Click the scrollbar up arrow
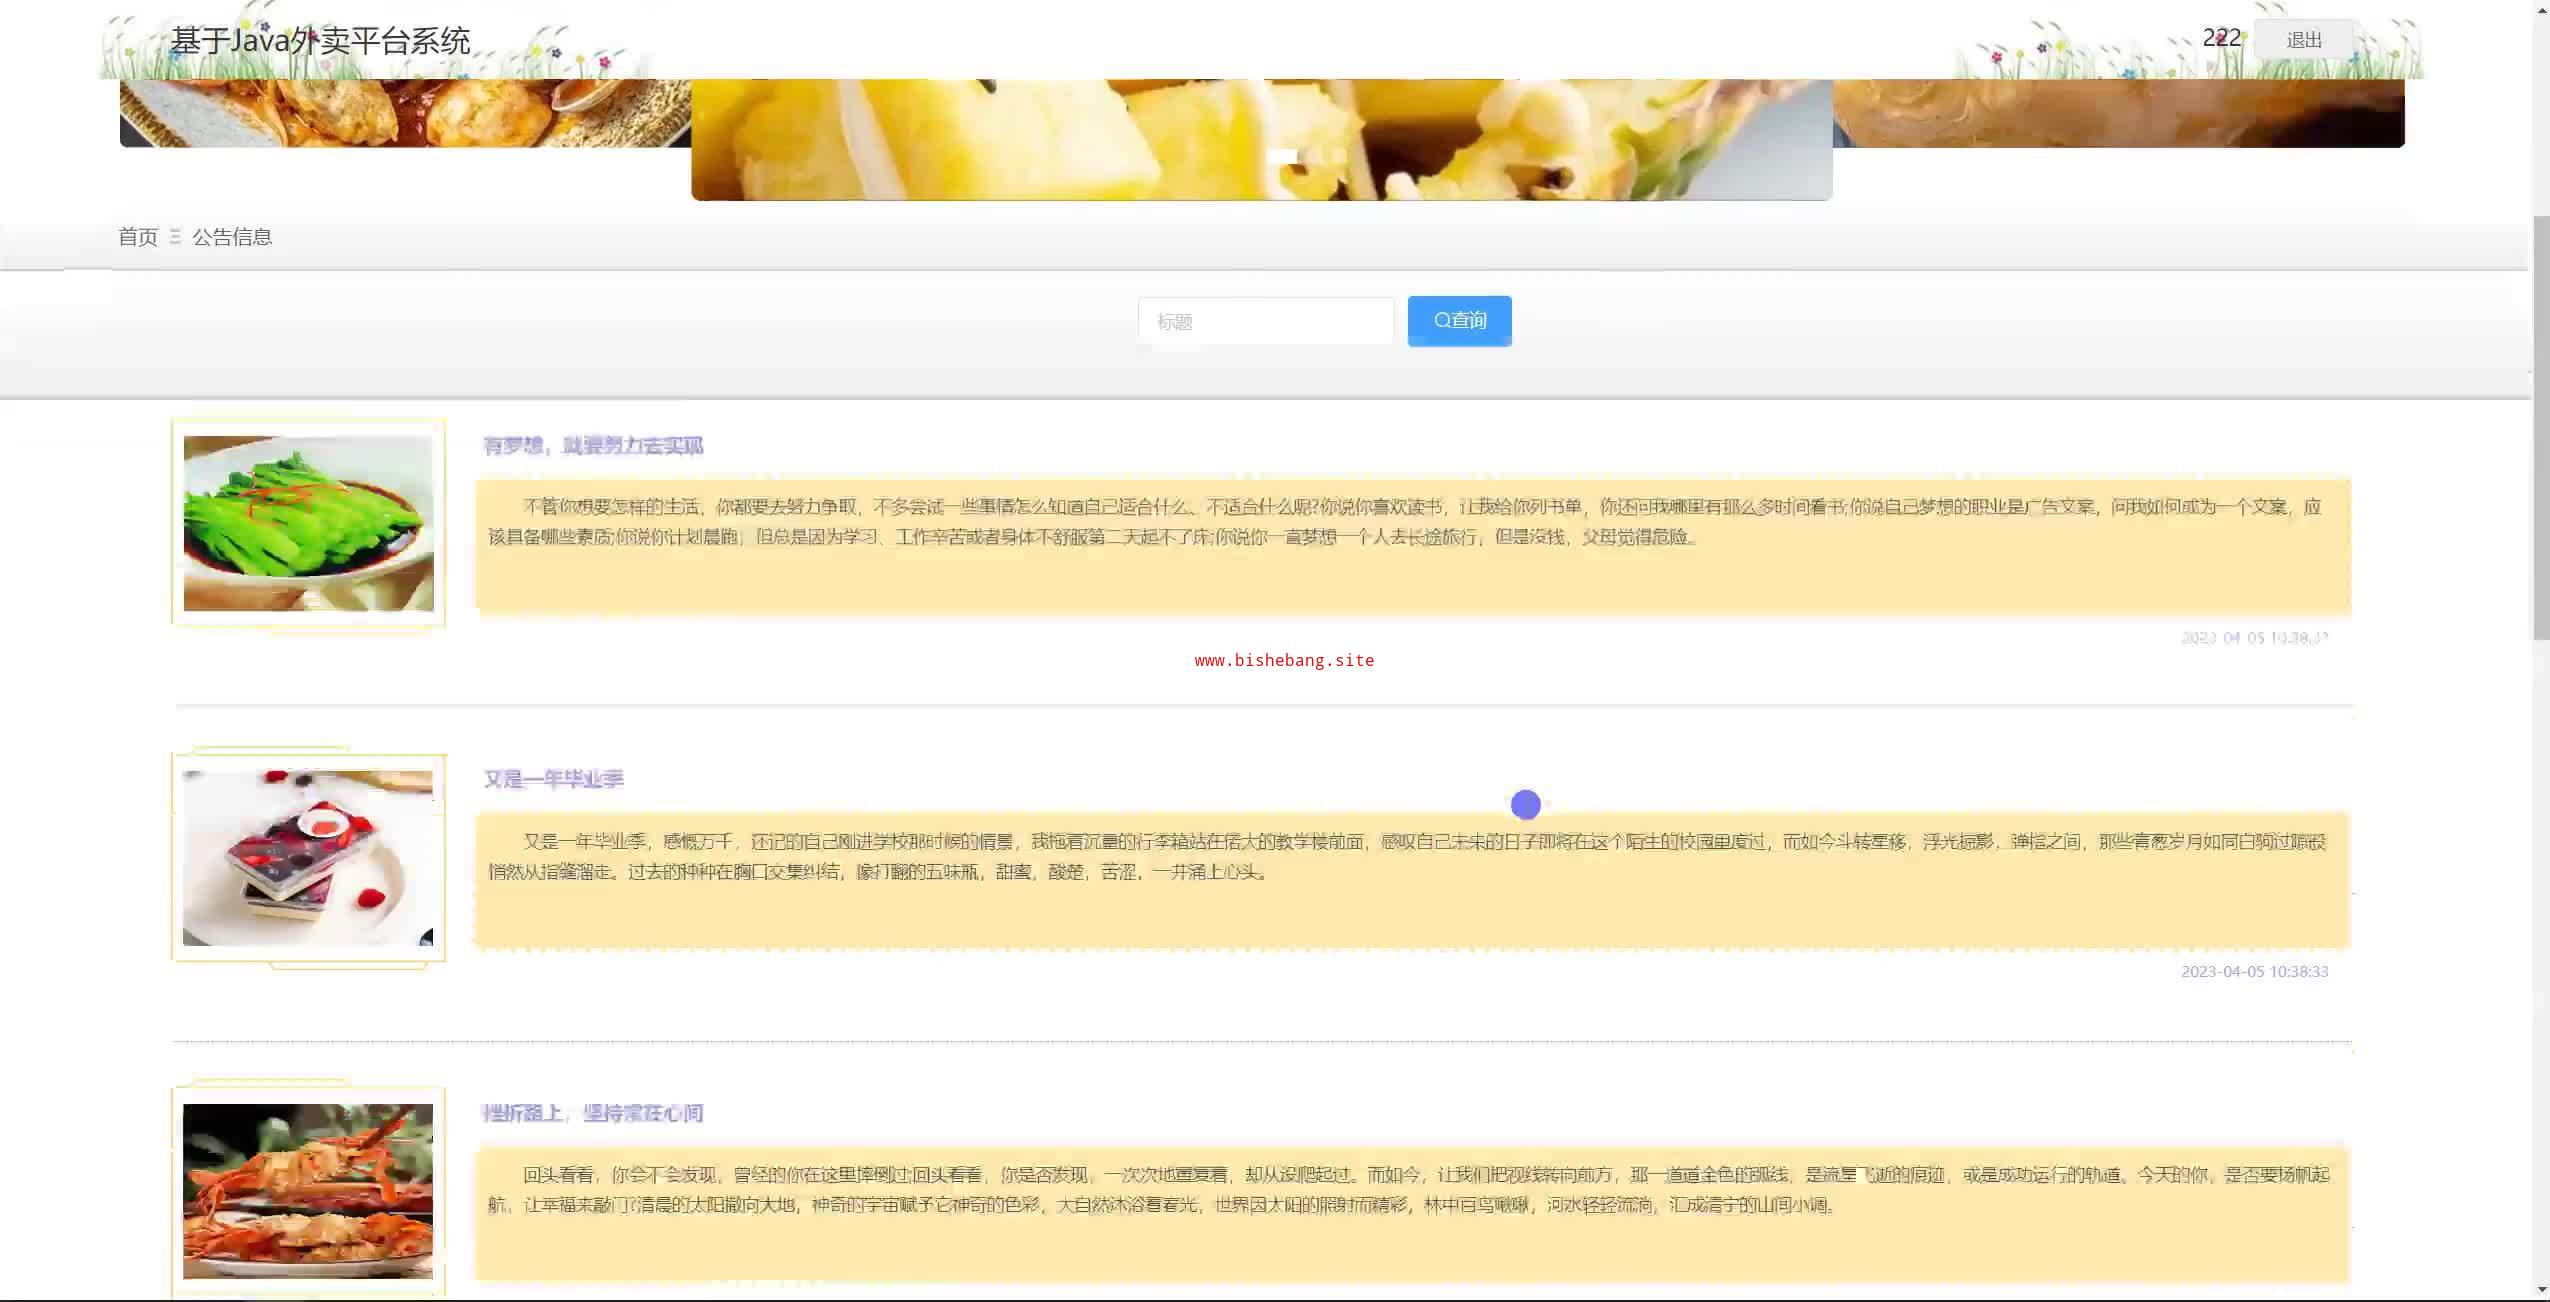Viewport: 2550px width, 1302px height. (2541, 8)
